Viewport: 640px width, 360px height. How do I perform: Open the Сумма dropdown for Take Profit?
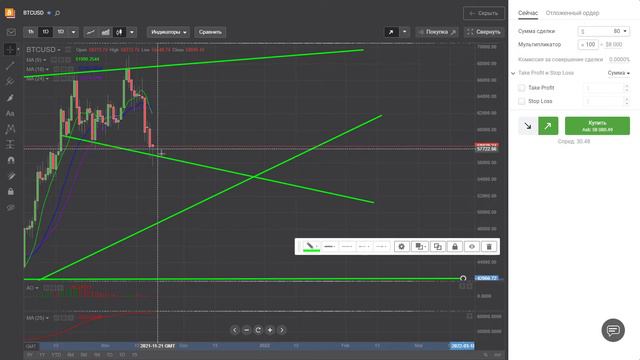(618, 73)
